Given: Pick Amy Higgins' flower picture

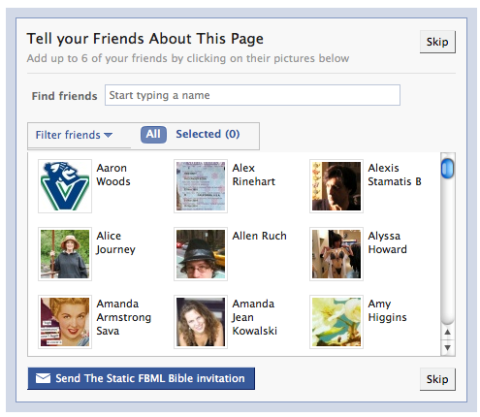Looking at the screenshot, I should point(336,322).
